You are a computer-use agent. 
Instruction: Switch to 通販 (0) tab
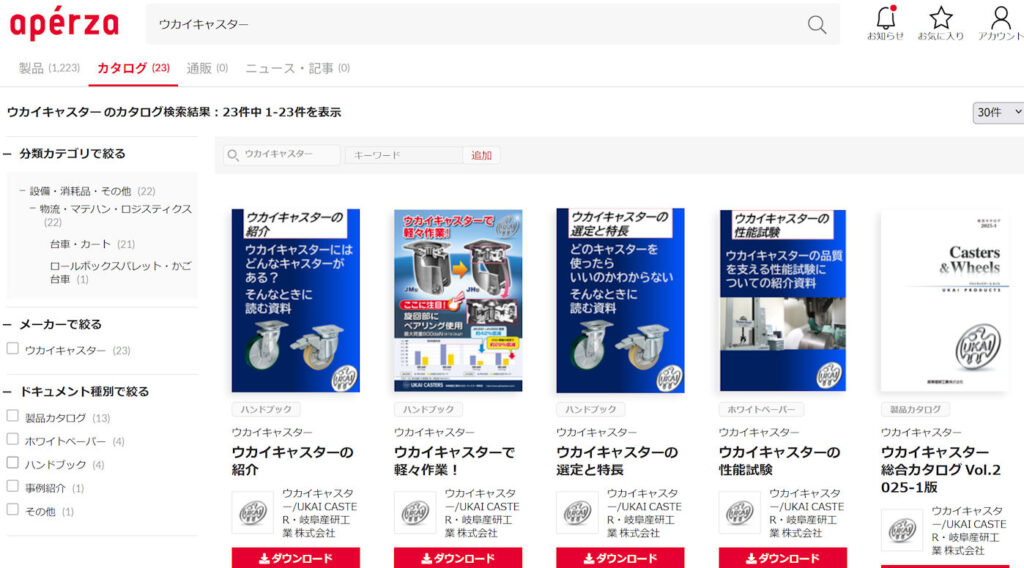207,68
